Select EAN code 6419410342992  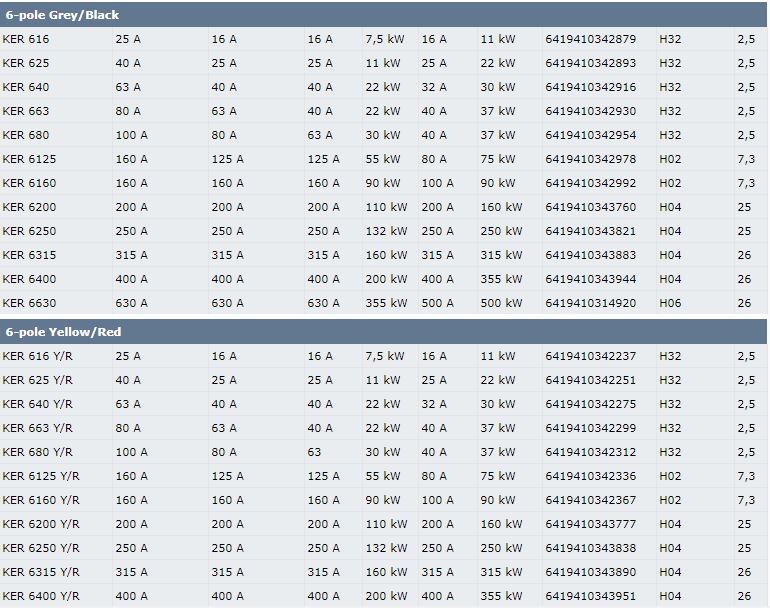[590, 183]
